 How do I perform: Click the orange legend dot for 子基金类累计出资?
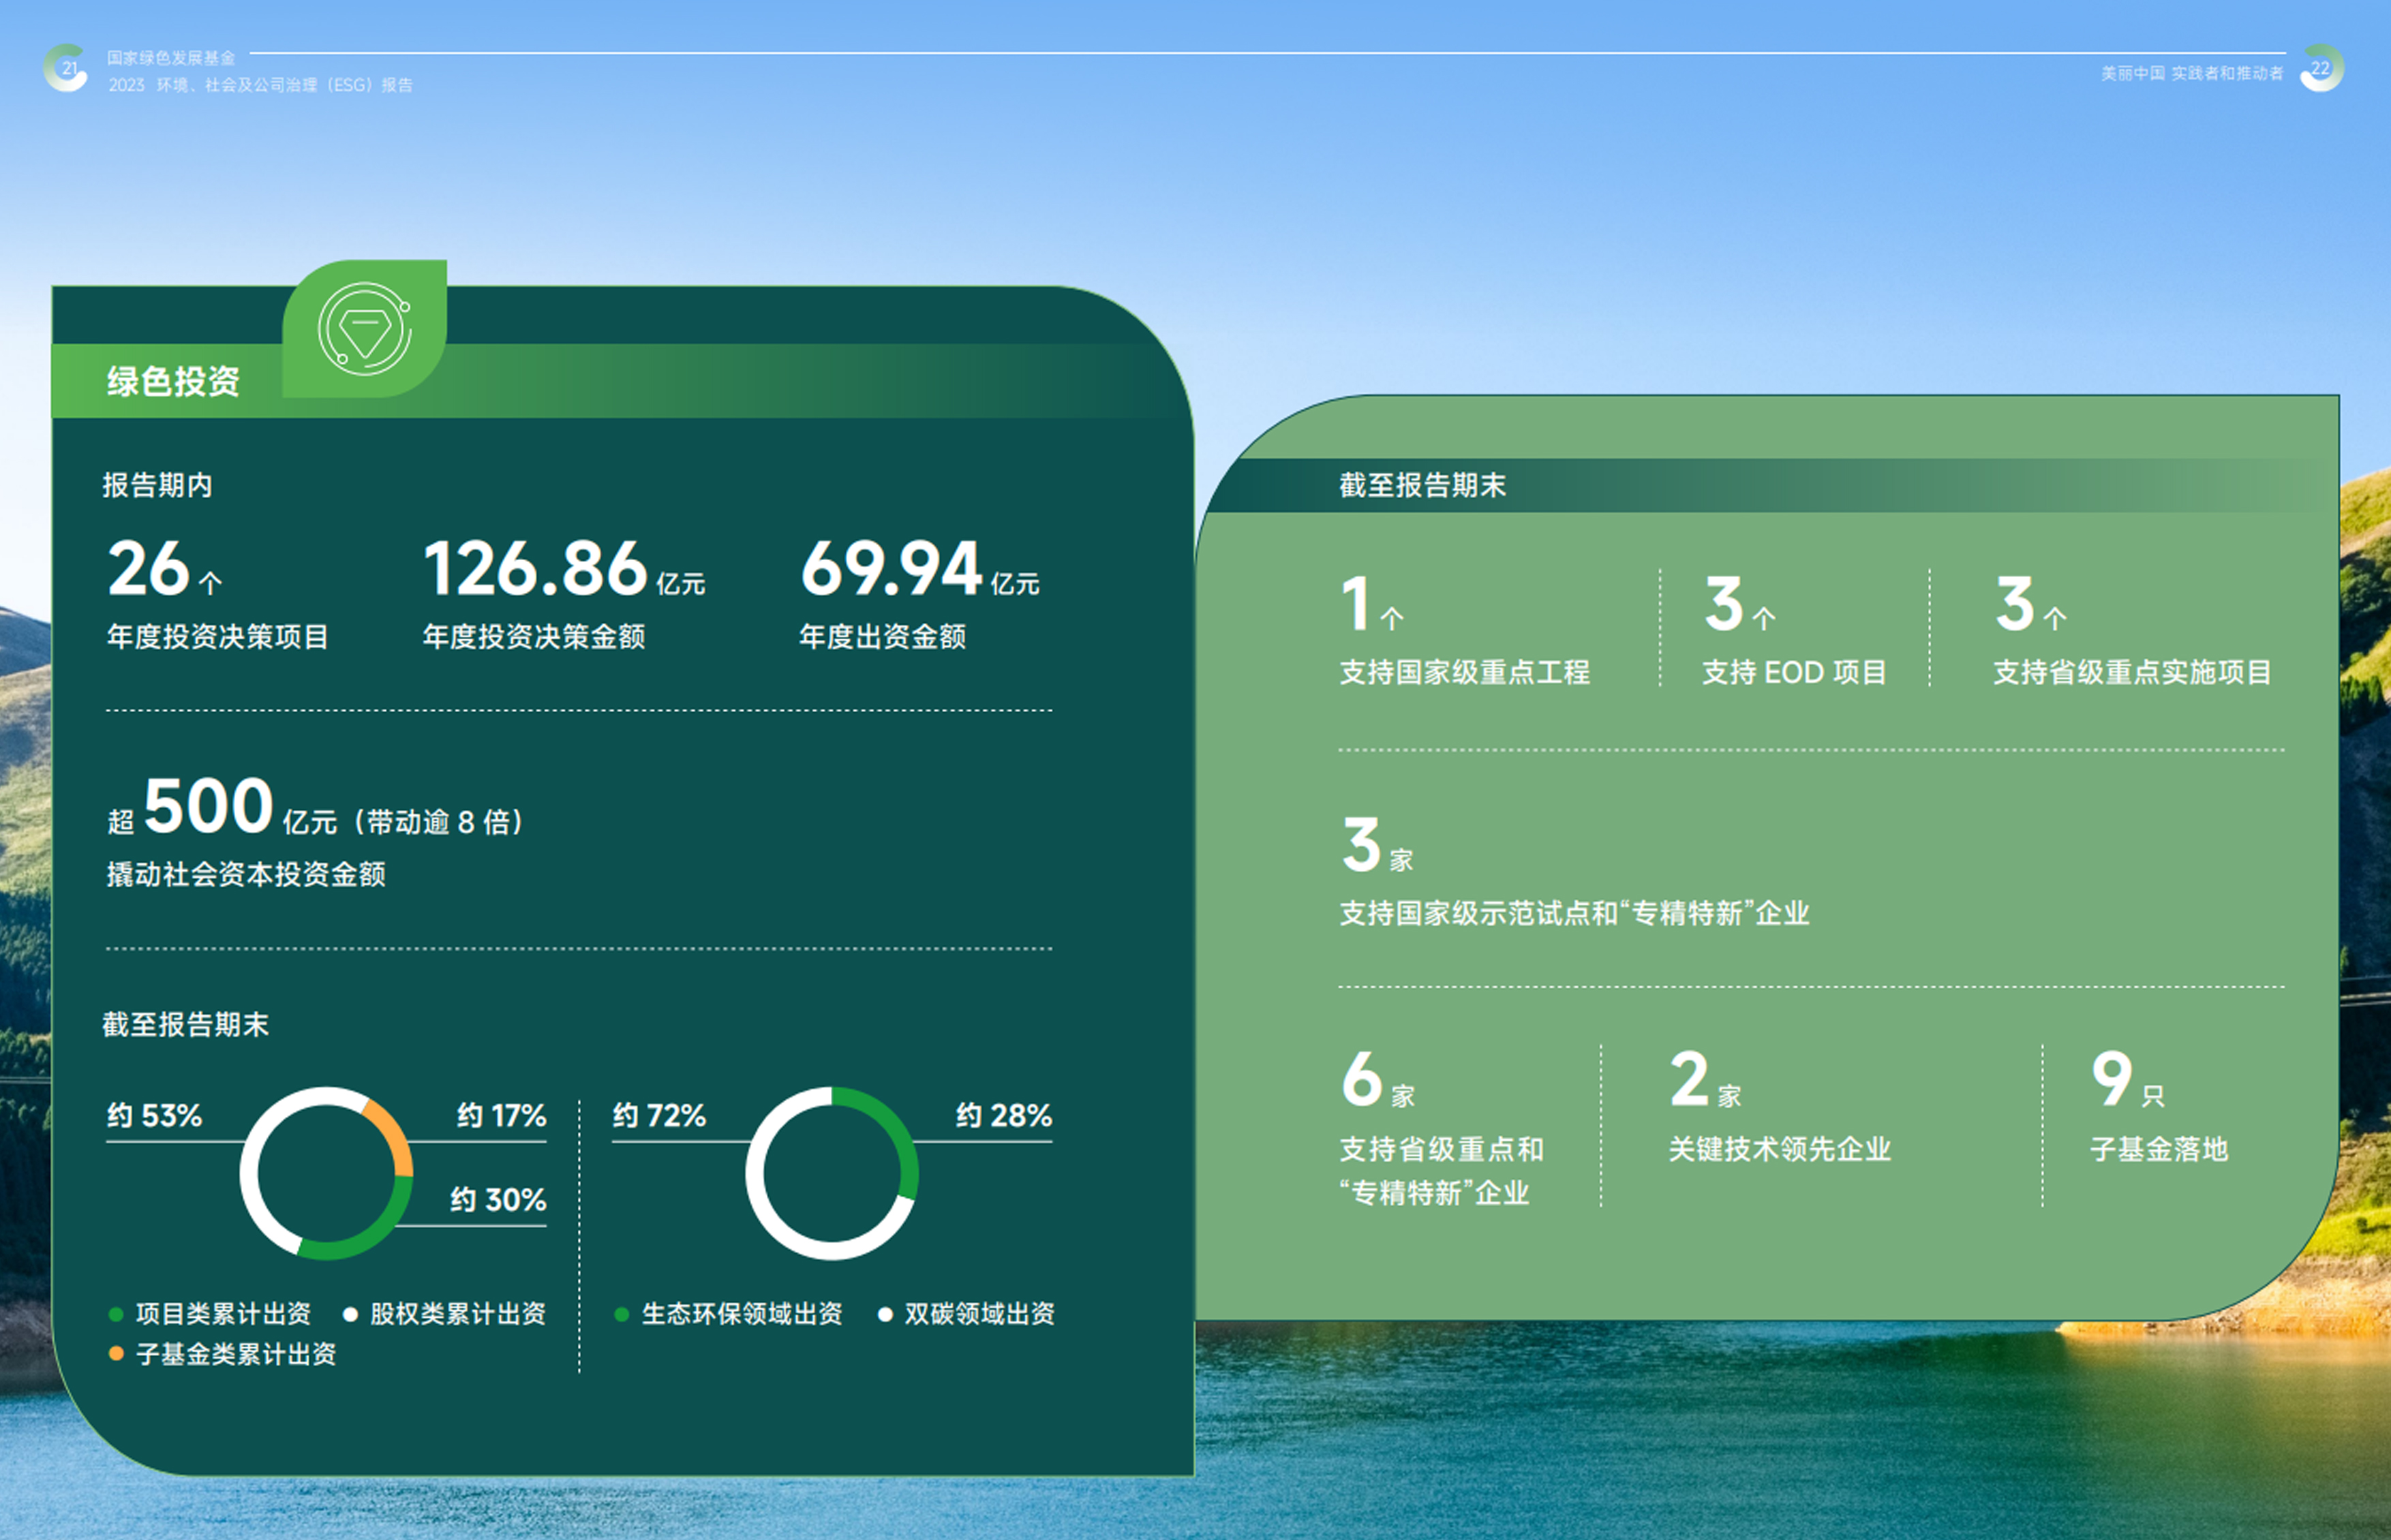tap(116, 1354)
